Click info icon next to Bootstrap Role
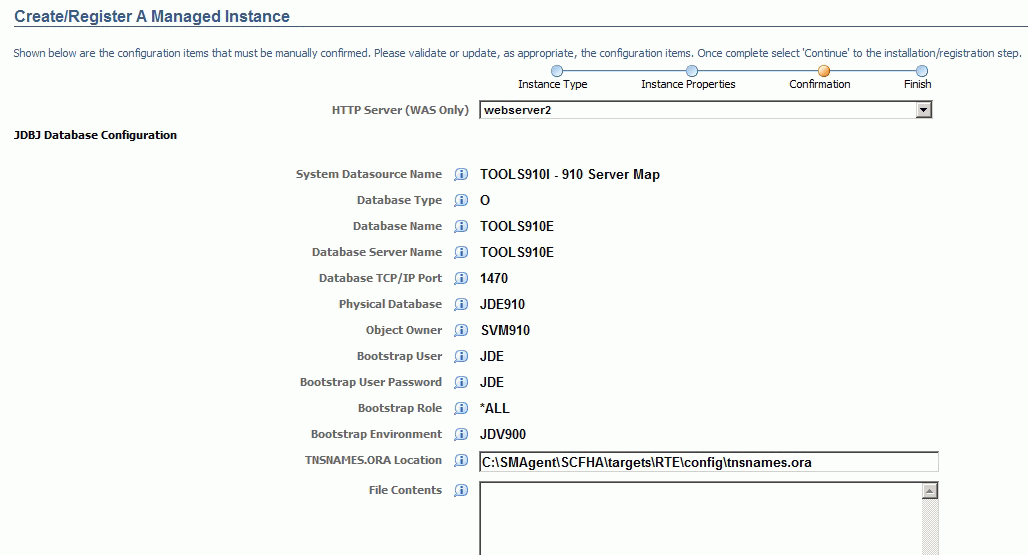1028x555 pixels. 461,409
